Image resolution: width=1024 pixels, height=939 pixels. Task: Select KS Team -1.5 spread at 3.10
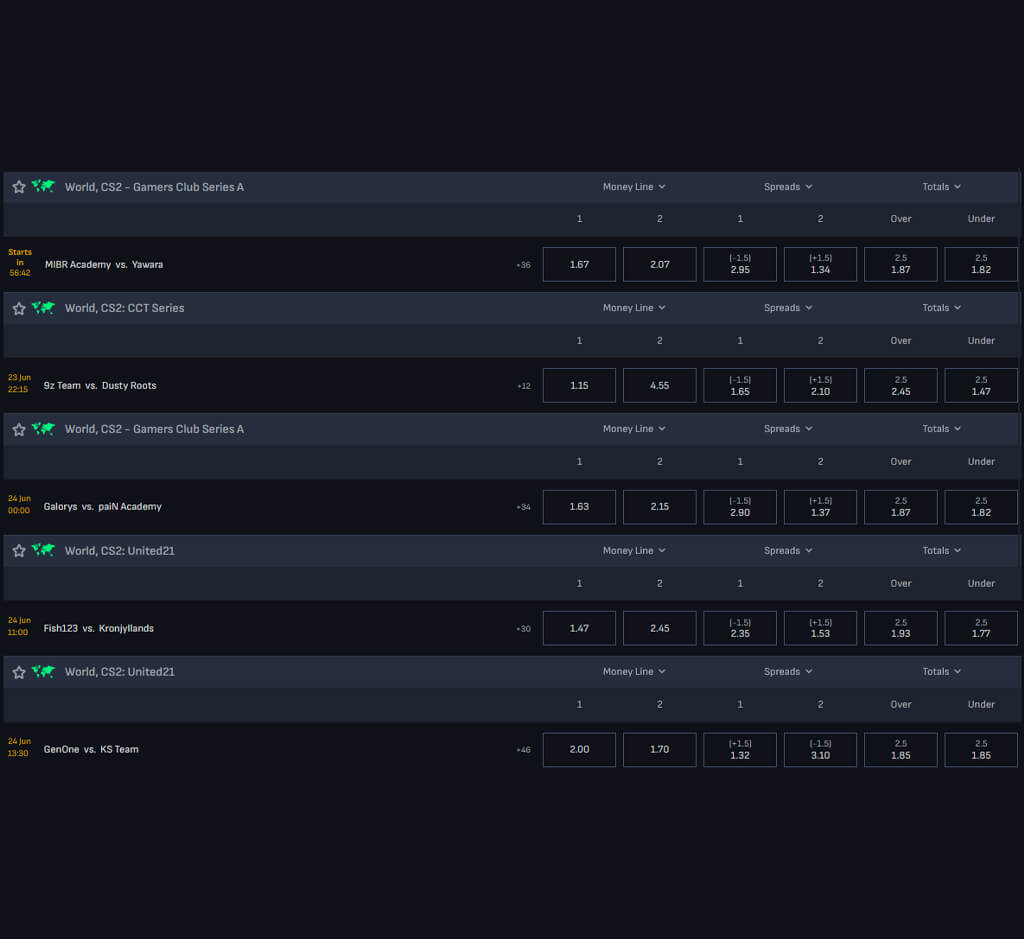click(x=820, y=750)
